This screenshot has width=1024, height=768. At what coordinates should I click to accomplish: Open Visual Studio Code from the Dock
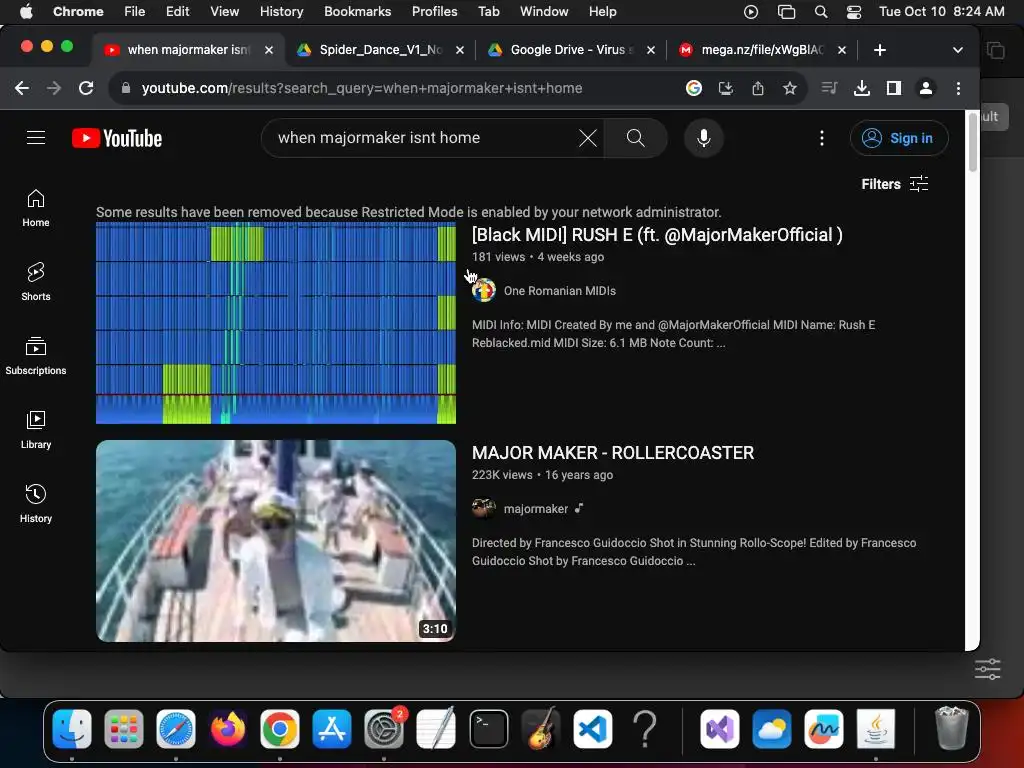coord(593,729)
